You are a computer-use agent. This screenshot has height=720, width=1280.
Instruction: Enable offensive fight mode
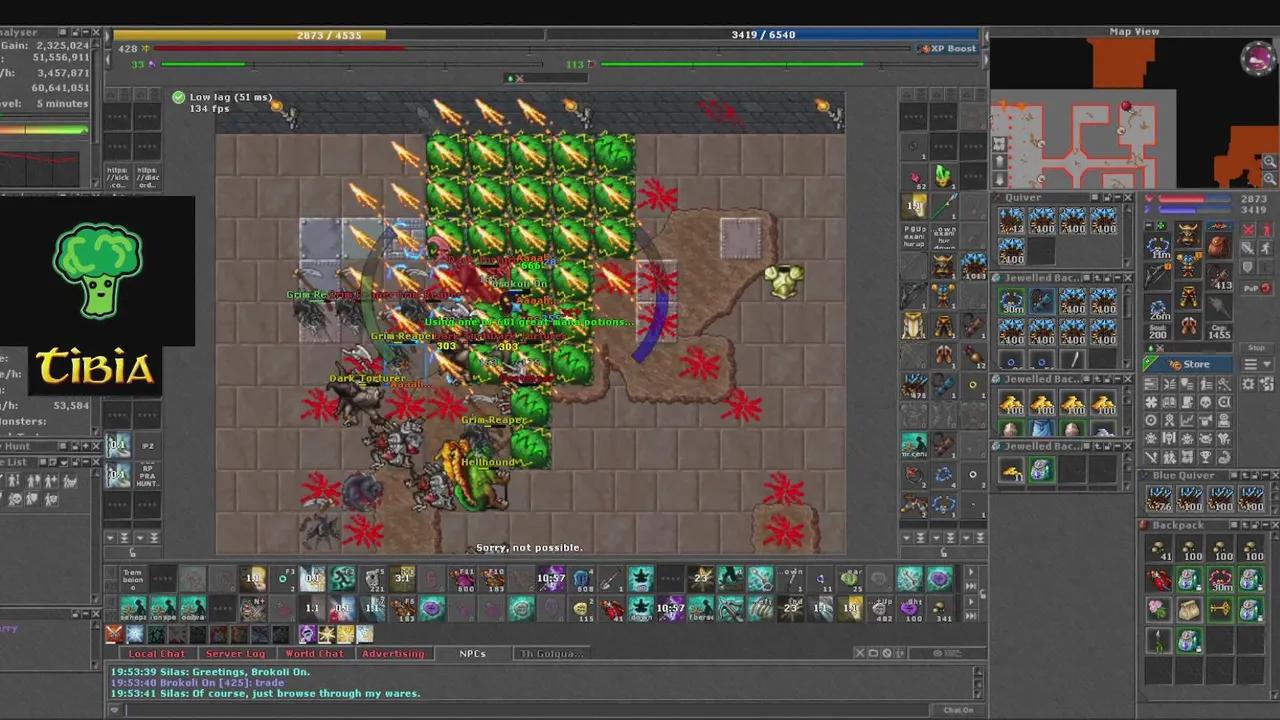1248,229
